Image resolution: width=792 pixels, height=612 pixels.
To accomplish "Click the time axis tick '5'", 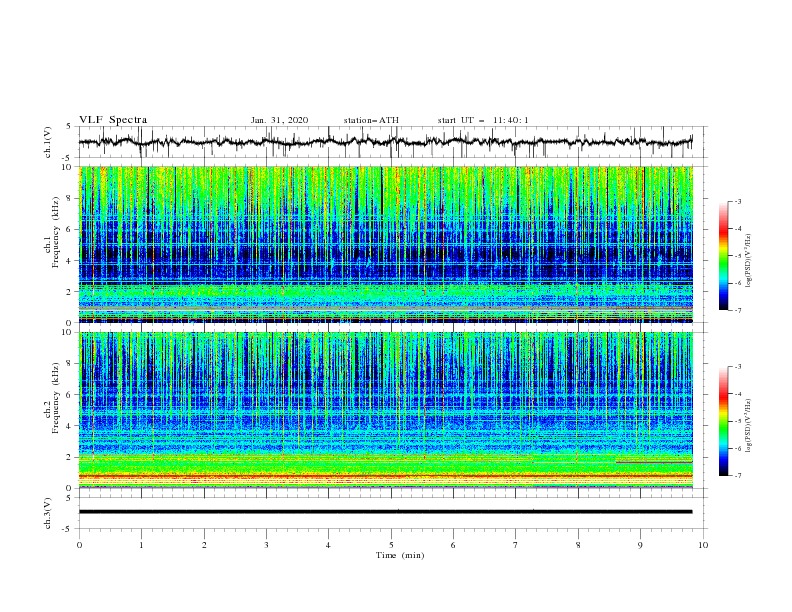I will click(x=391, y=545).
